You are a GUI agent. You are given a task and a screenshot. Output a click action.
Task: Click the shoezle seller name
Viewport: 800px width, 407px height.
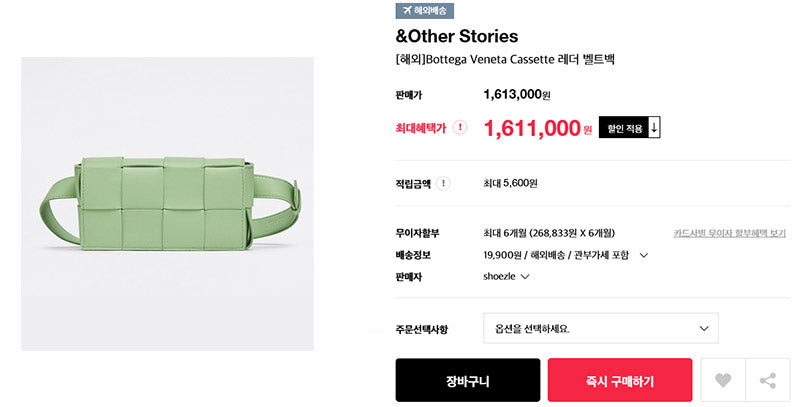(499, 276)
